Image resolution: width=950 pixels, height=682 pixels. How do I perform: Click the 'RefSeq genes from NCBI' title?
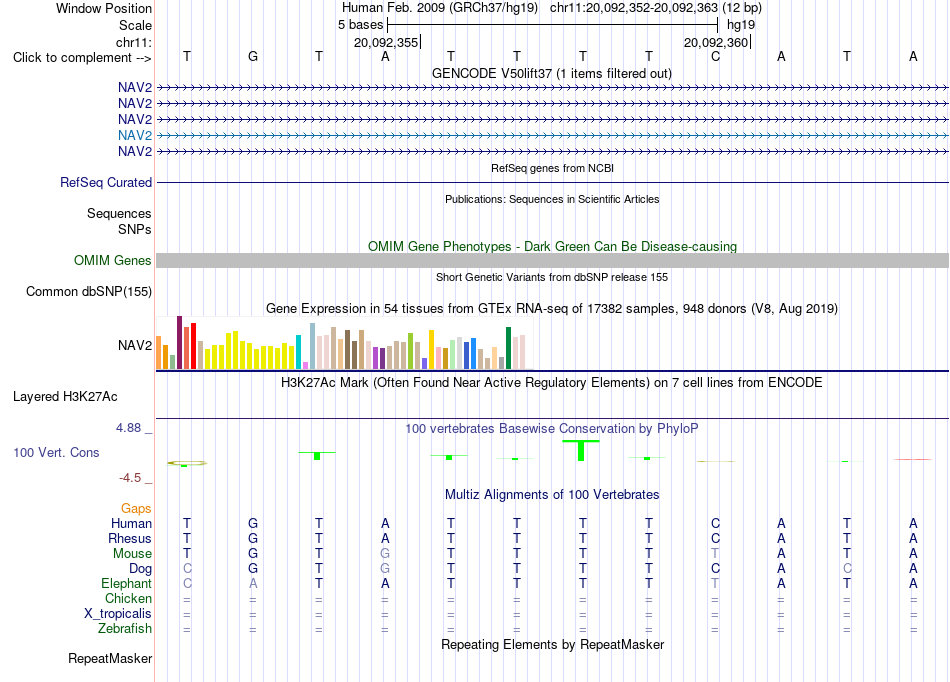tap(552, 168)
